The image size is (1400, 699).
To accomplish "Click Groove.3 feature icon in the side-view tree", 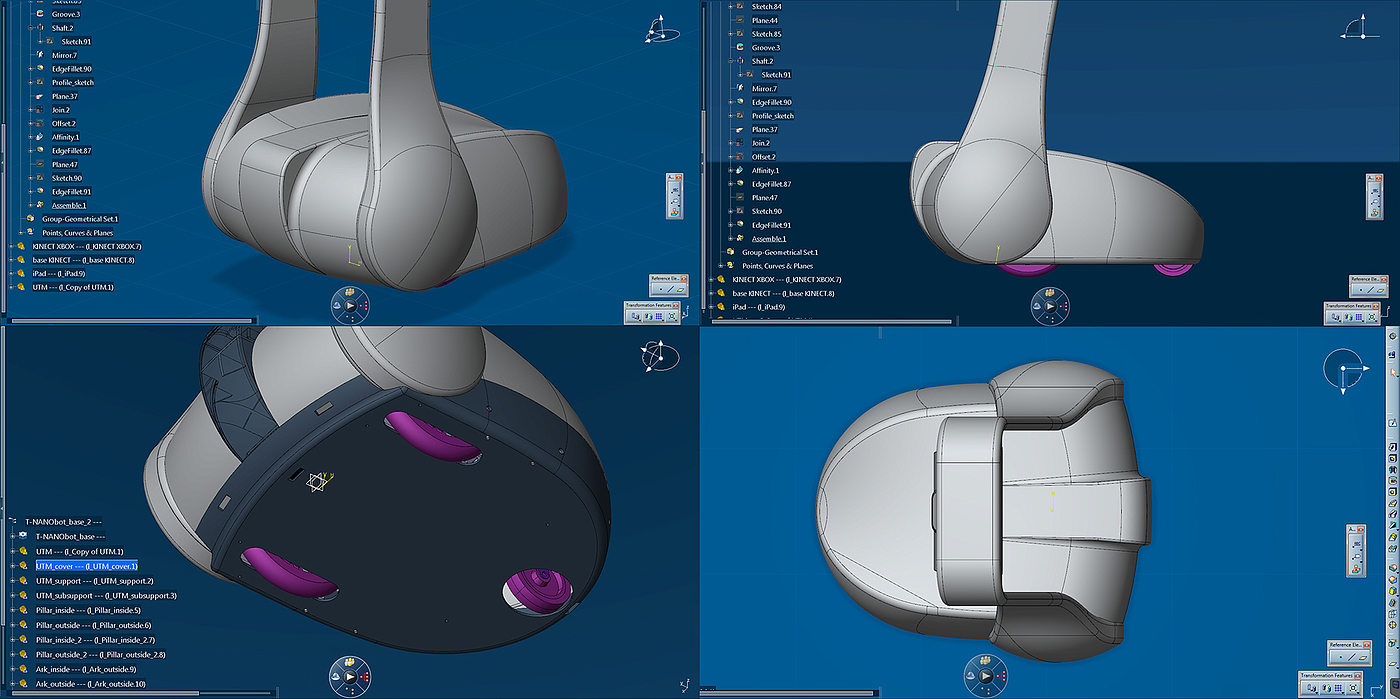I will (x=741, y=47).
